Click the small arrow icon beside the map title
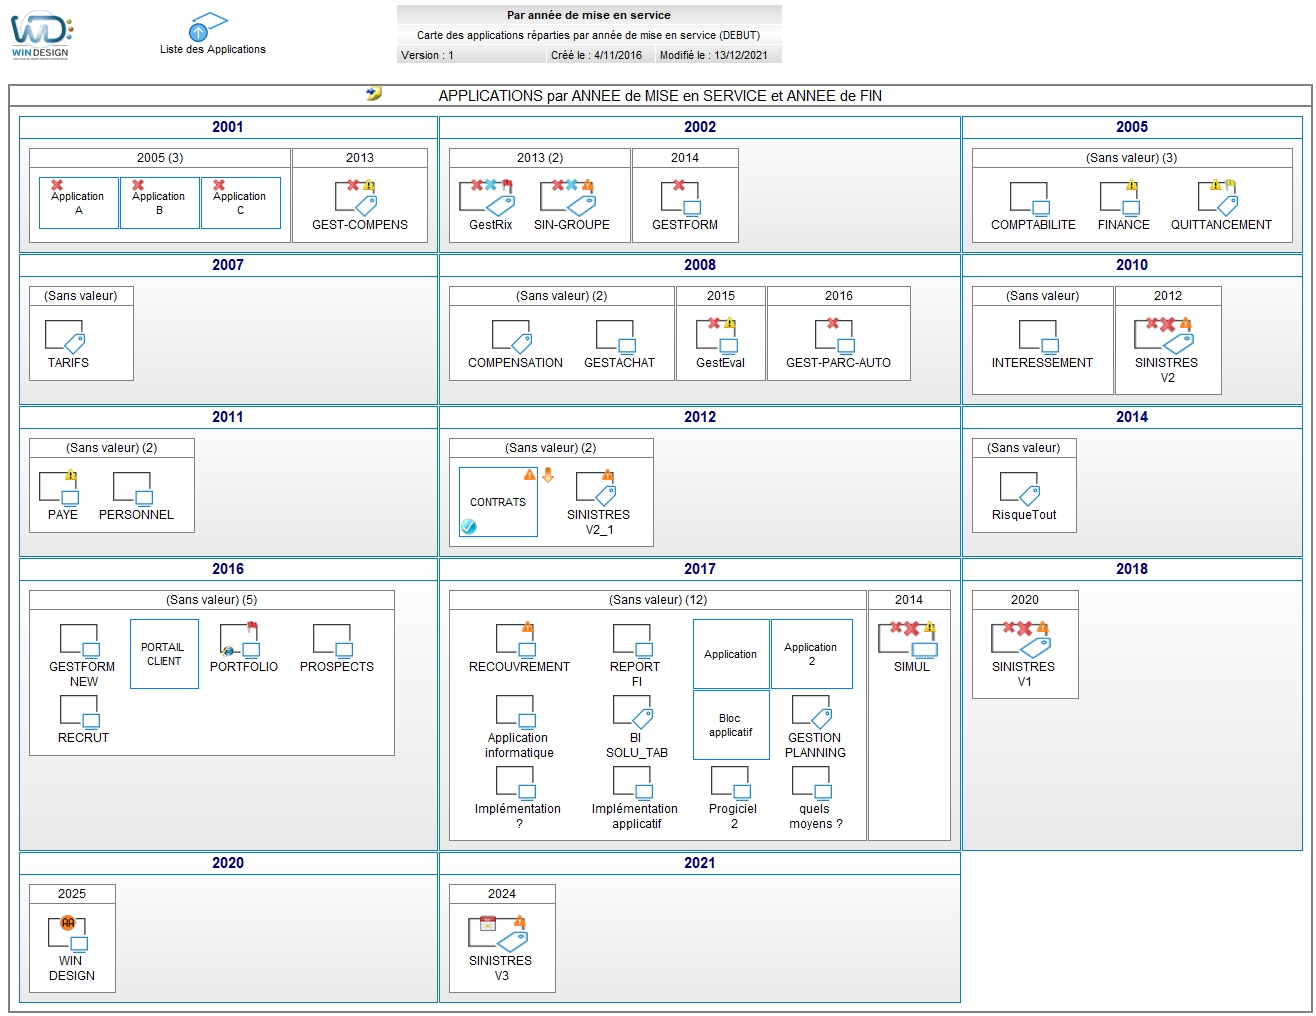 pyautogui.click(x=374, y=93)
